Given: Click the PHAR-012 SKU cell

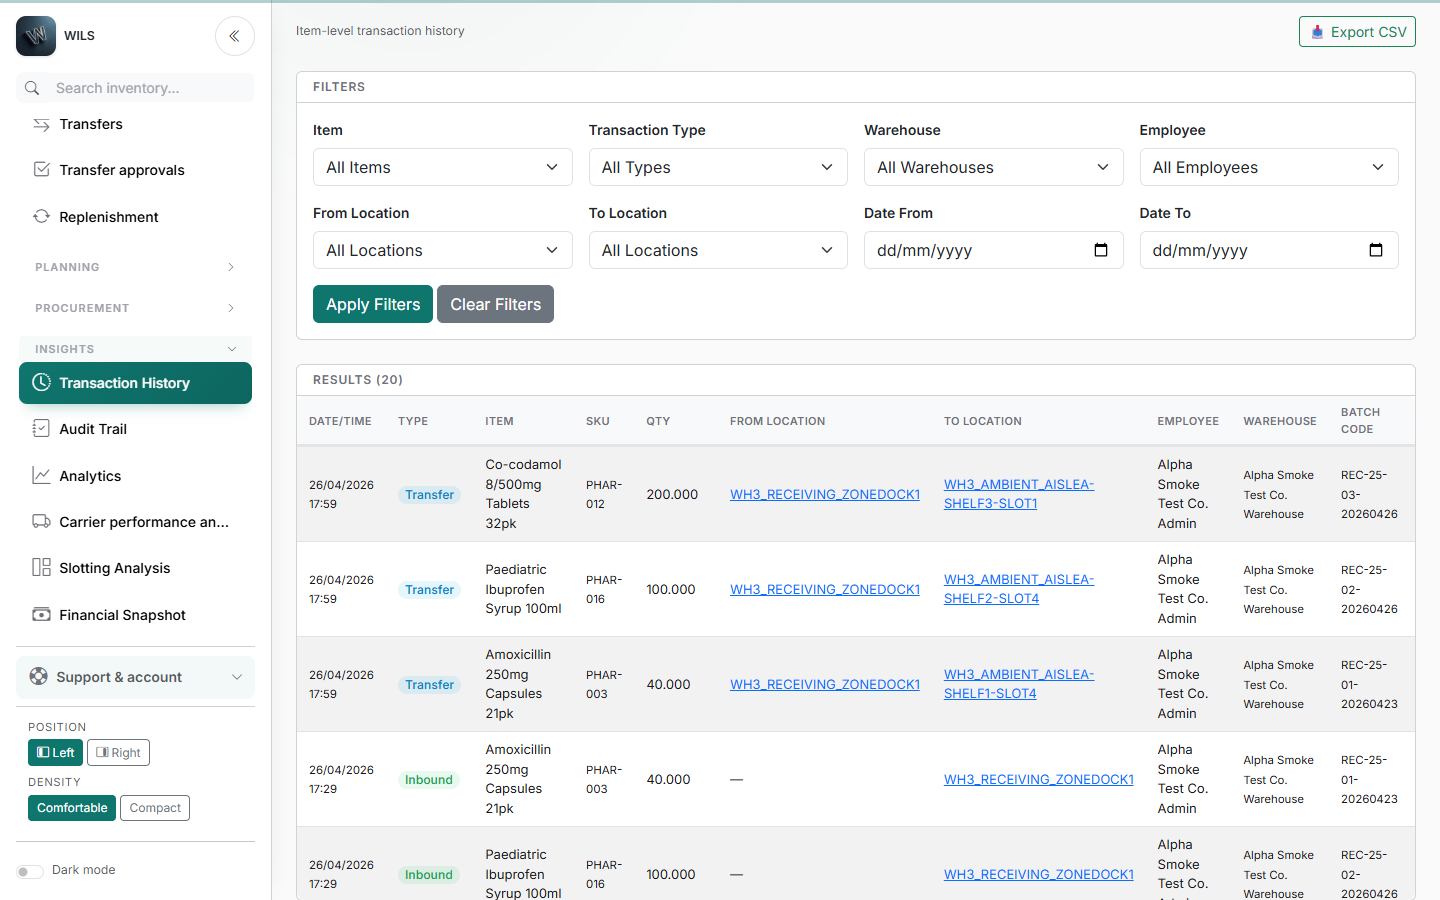Looking at the screenshot, I should pyautogui.click(x=604, y=494).
